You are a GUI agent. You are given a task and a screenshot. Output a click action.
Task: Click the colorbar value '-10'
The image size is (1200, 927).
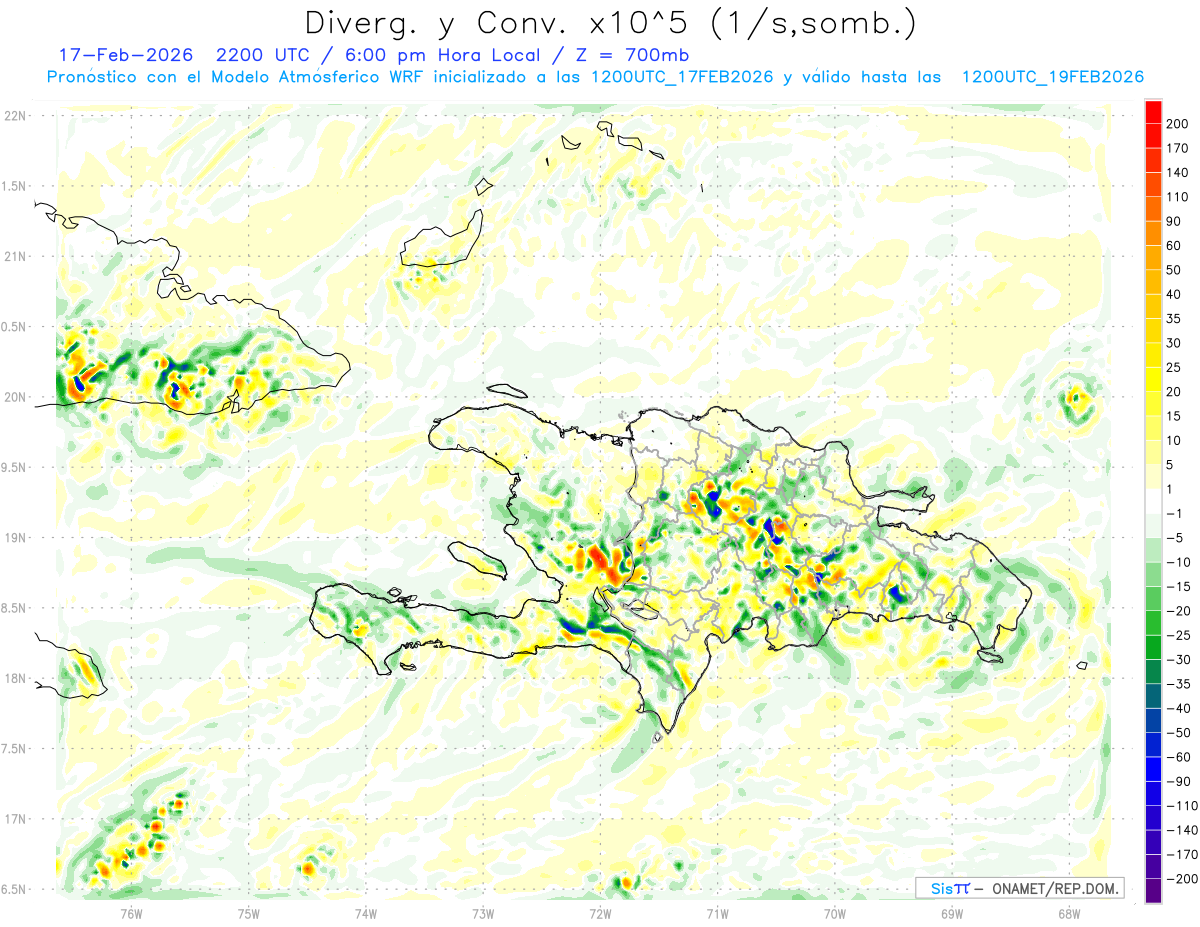point(1181,562)
